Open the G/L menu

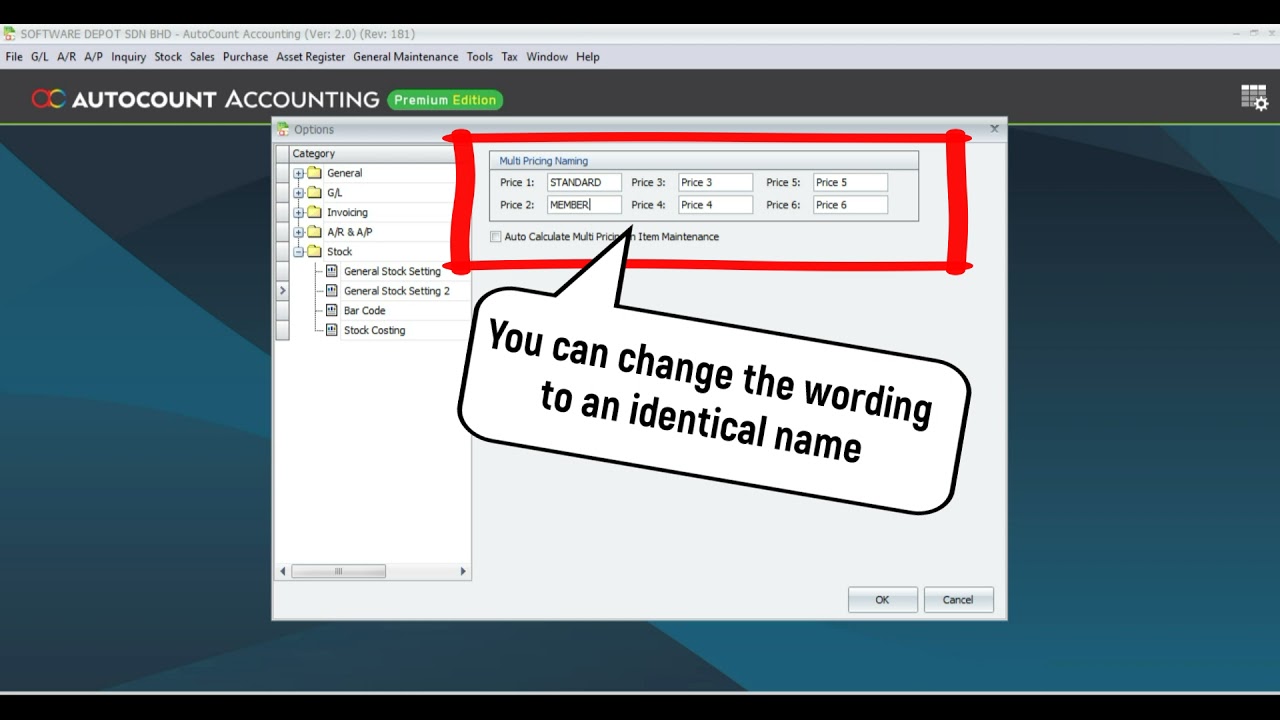(40, 57)
